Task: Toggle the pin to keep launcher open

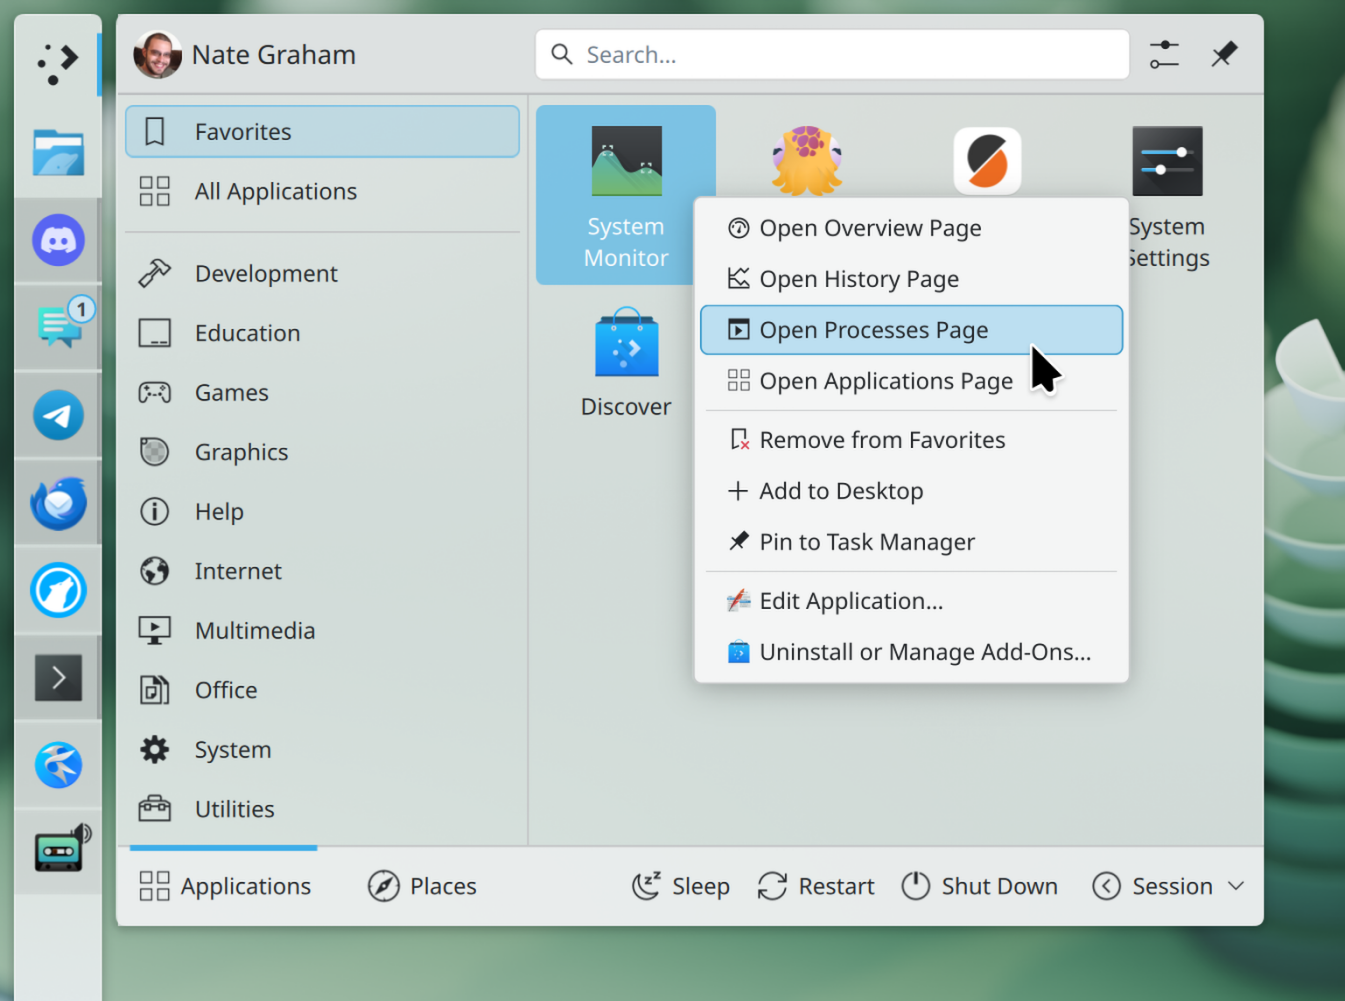Action: [x=1224, y=55]
